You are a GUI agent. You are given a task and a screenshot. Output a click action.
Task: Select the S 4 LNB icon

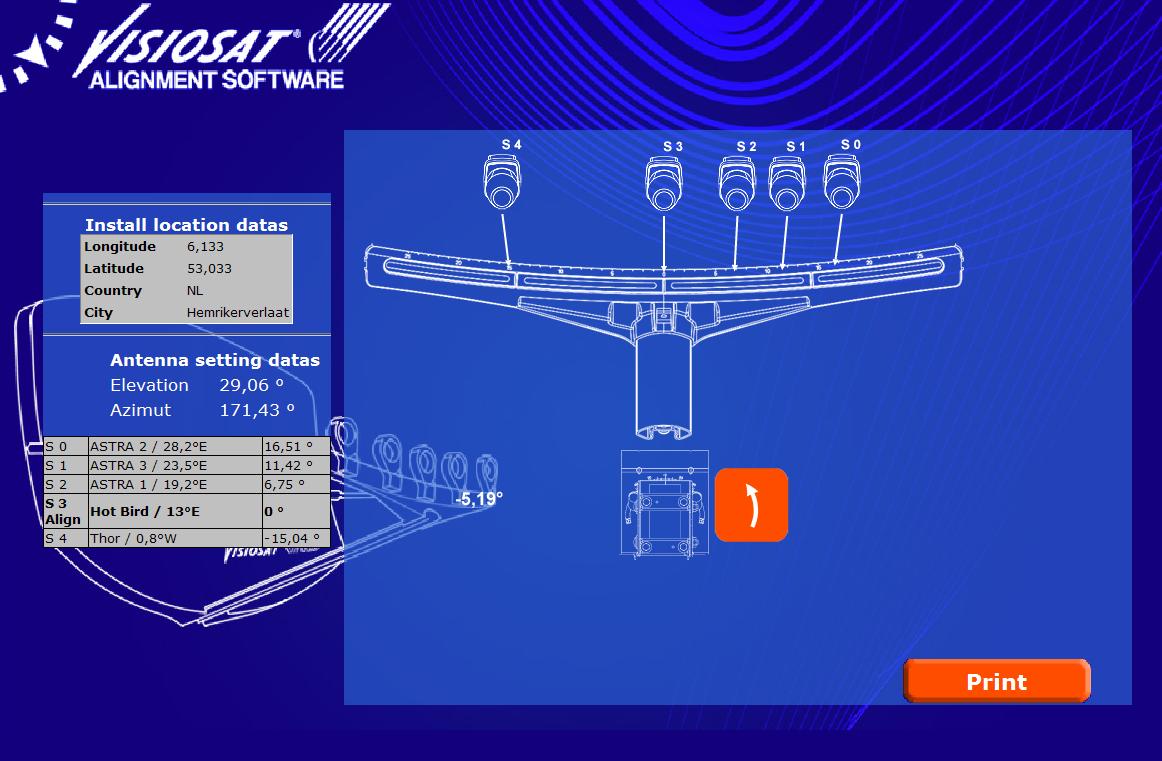[502, 182]
